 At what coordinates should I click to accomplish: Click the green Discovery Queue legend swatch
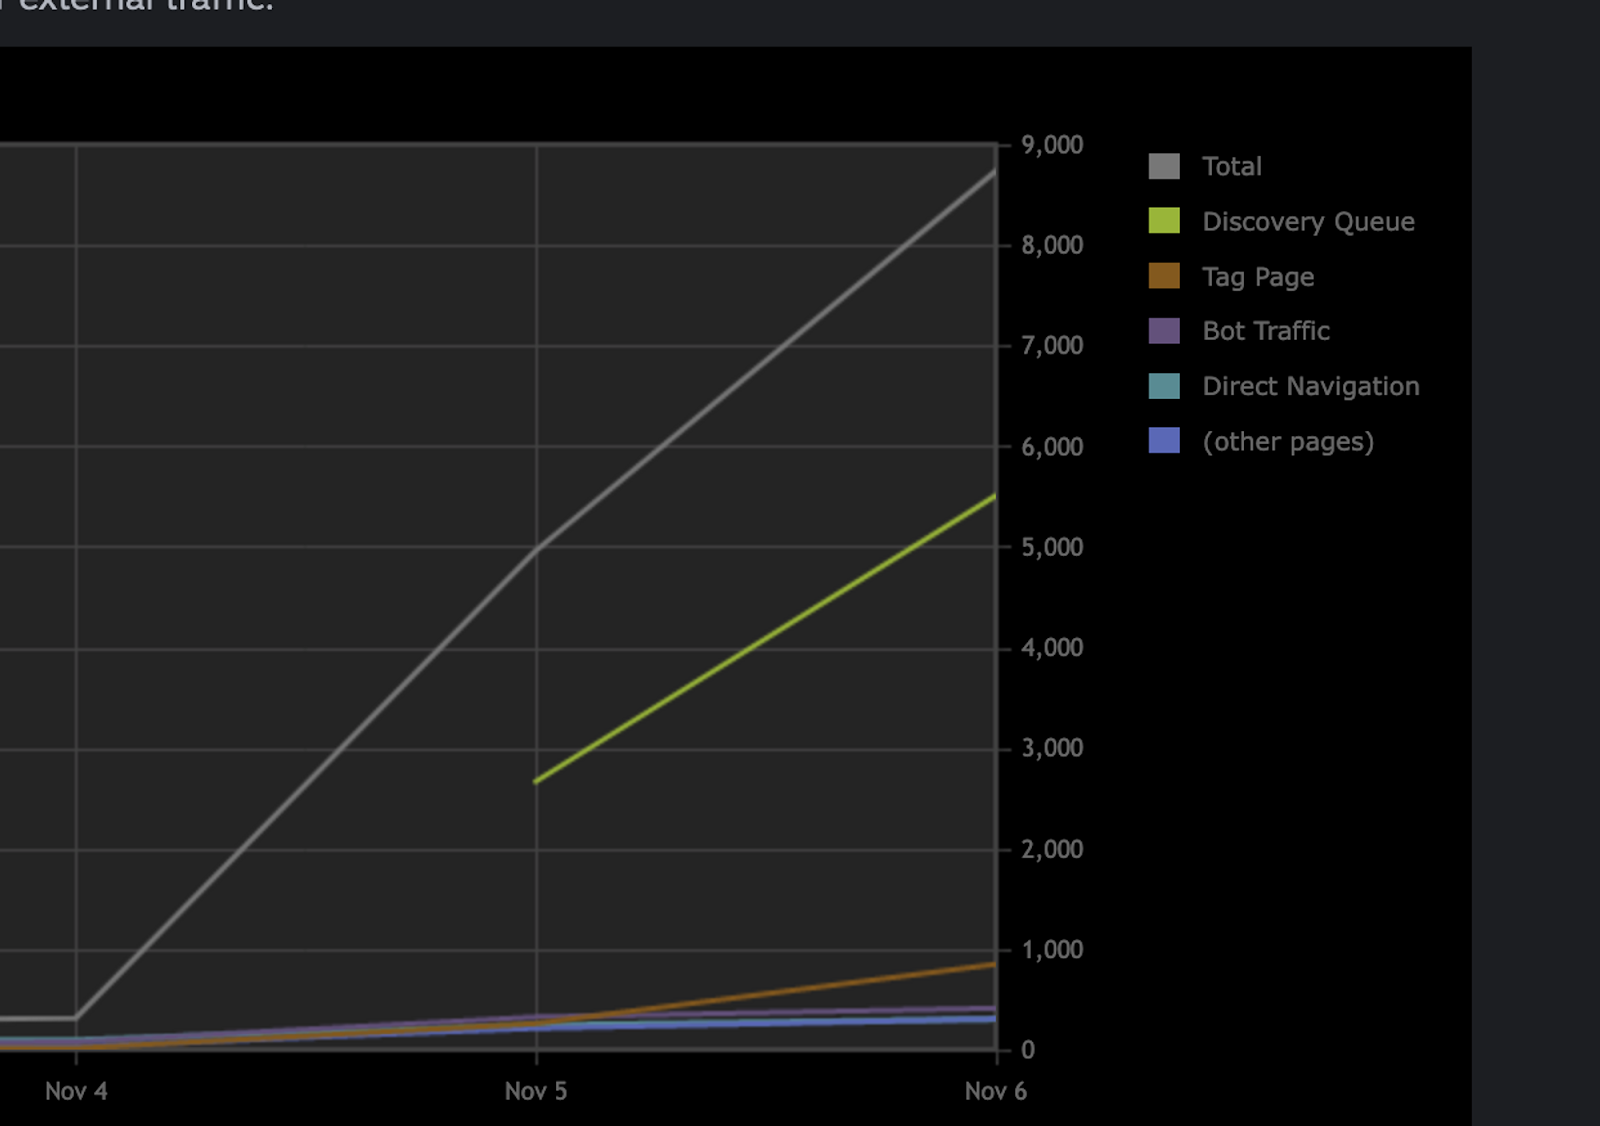tap(1164, 221)
